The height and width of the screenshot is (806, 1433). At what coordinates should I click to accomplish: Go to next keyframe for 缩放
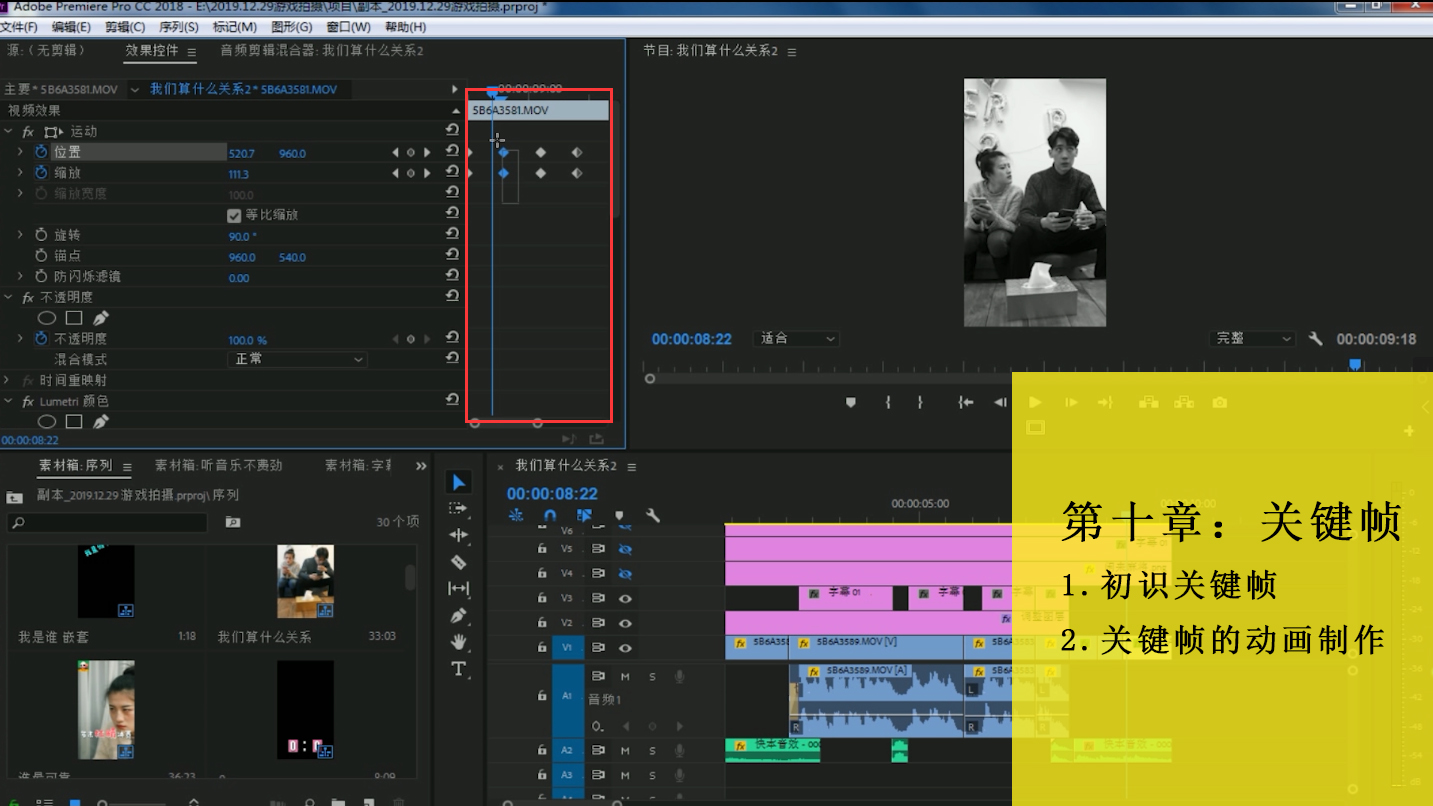click(427, 173)
